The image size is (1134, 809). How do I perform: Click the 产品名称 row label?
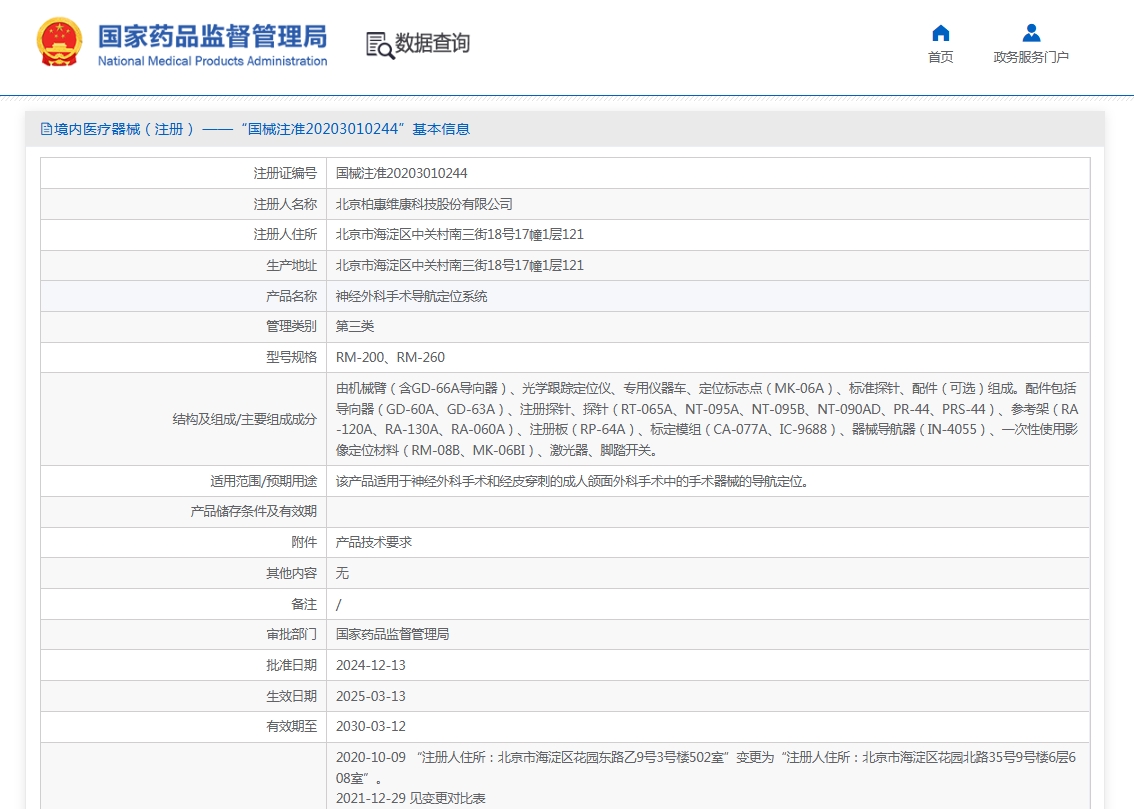click(x=291, y=296)
